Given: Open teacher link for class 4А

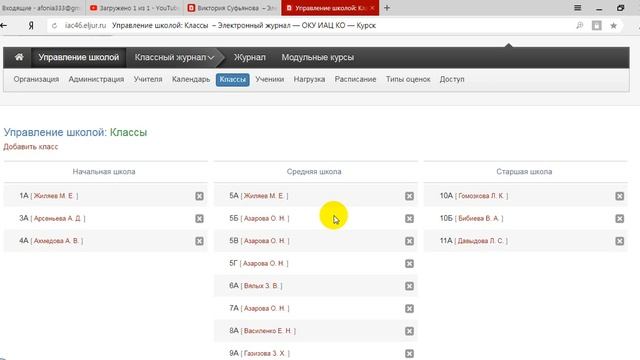Looking at the screenshot, I should pyautogui.click(x=56, y=241).
